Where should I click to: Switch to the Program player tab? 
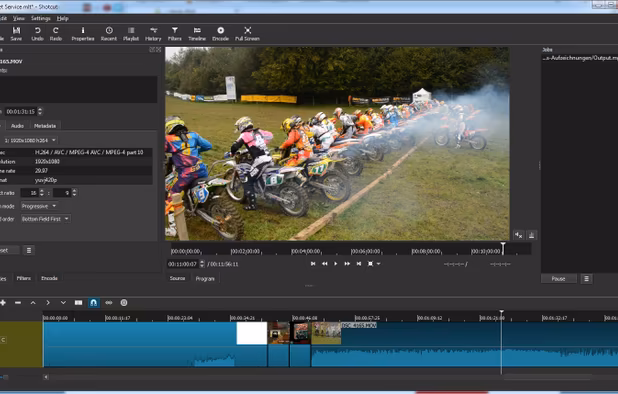[205, 279]
